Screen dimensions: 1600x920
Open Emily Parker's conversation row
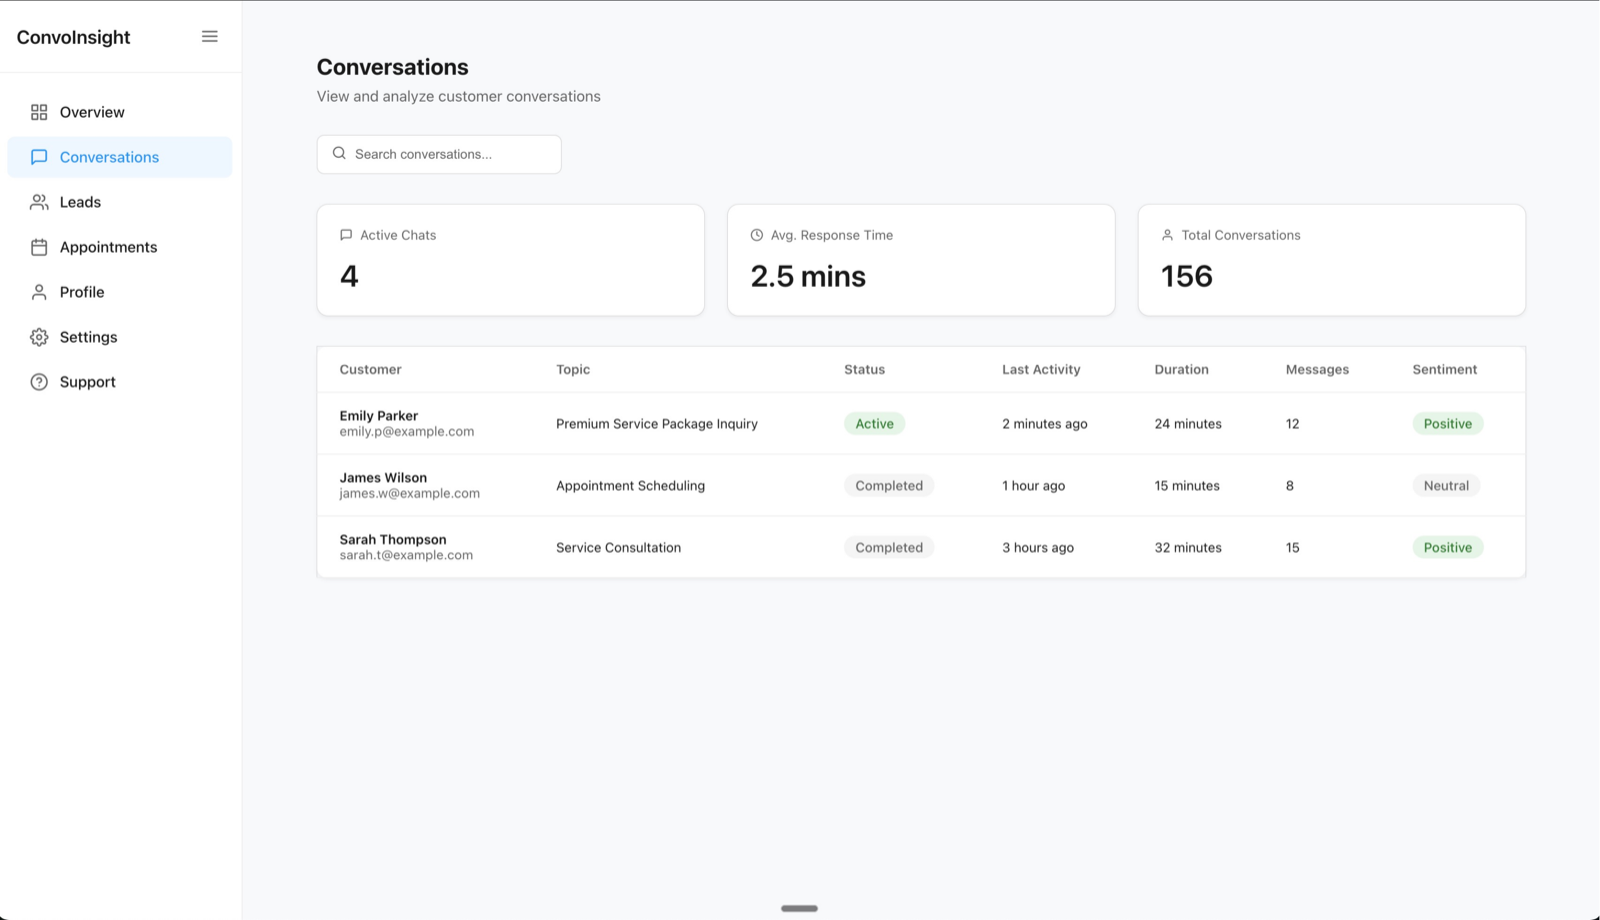coord(921,424)
